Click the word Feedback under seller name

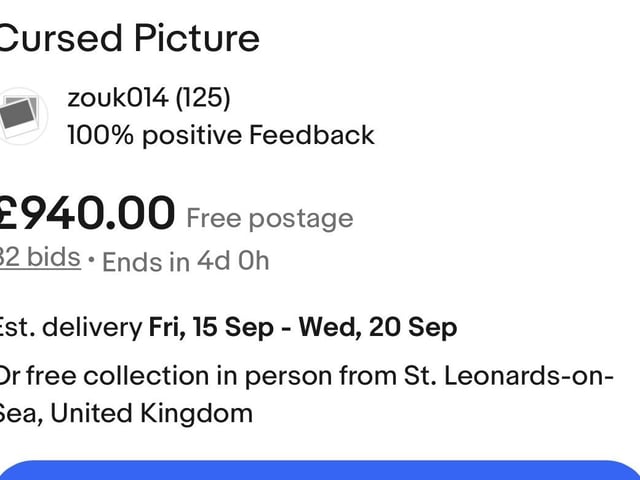point(312,135)
